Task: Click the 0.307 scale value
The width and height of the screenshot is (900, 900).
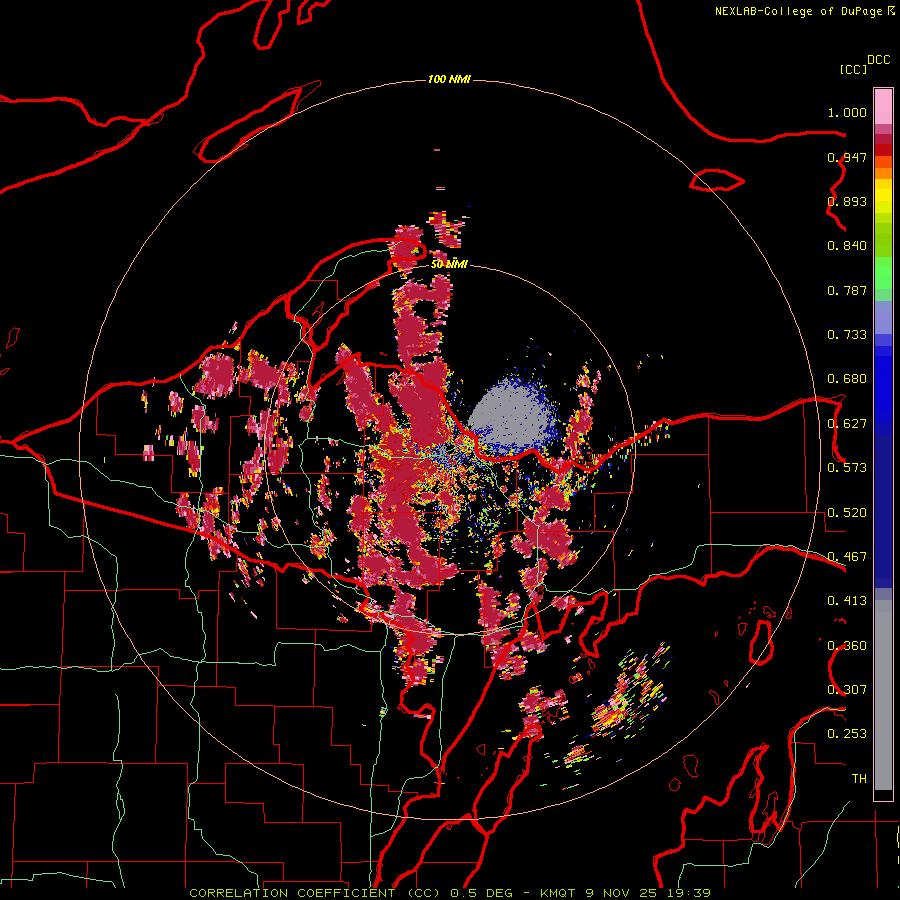Action: click(x=847, y=690)
